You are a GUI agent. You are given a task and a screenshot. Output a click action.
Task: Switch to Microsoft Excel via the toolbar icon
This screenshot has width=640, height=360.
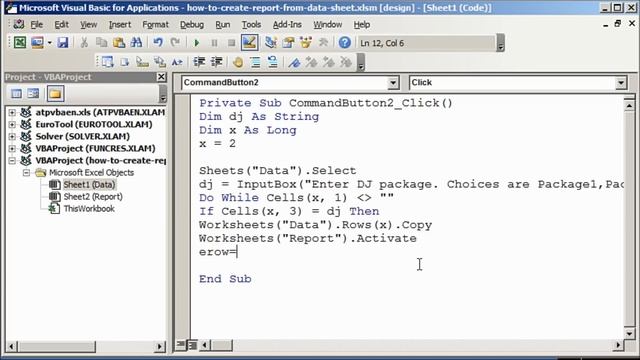20,42
